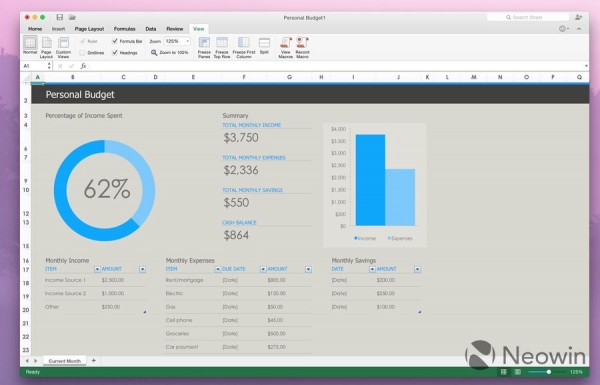Select the View ribbon tab
This screenshot has height=385, width=600.
[x=199, y=29]
